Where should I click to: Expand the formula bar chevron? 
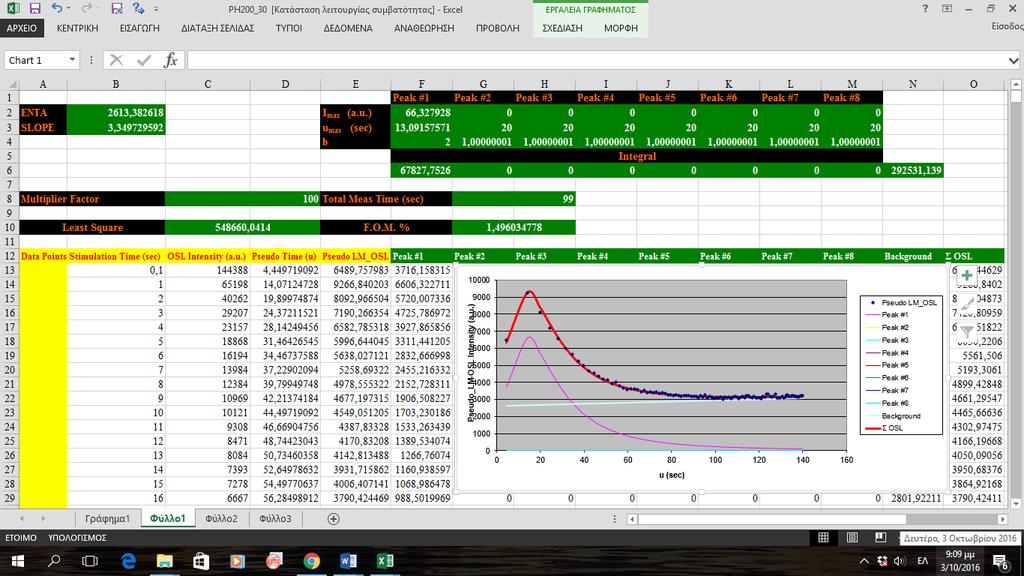tap(1013, 61)
